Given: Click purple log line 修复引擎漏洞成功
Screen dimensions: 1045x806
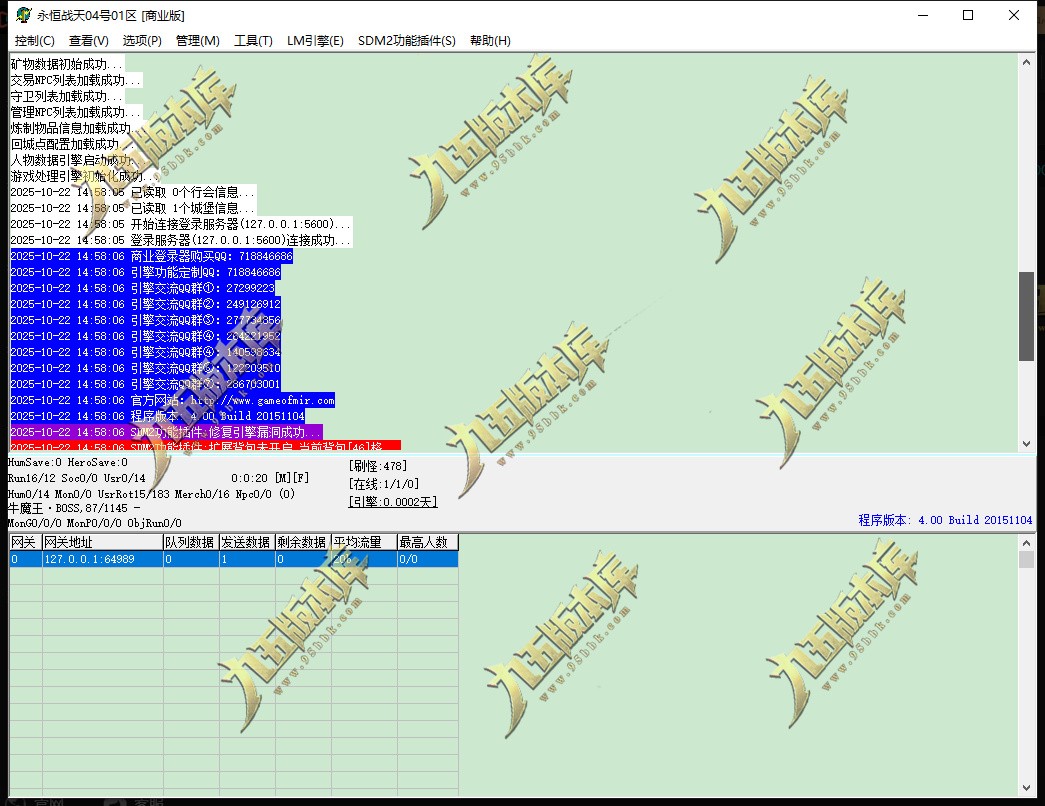Looking at the screenshot, I should [166, 432].
